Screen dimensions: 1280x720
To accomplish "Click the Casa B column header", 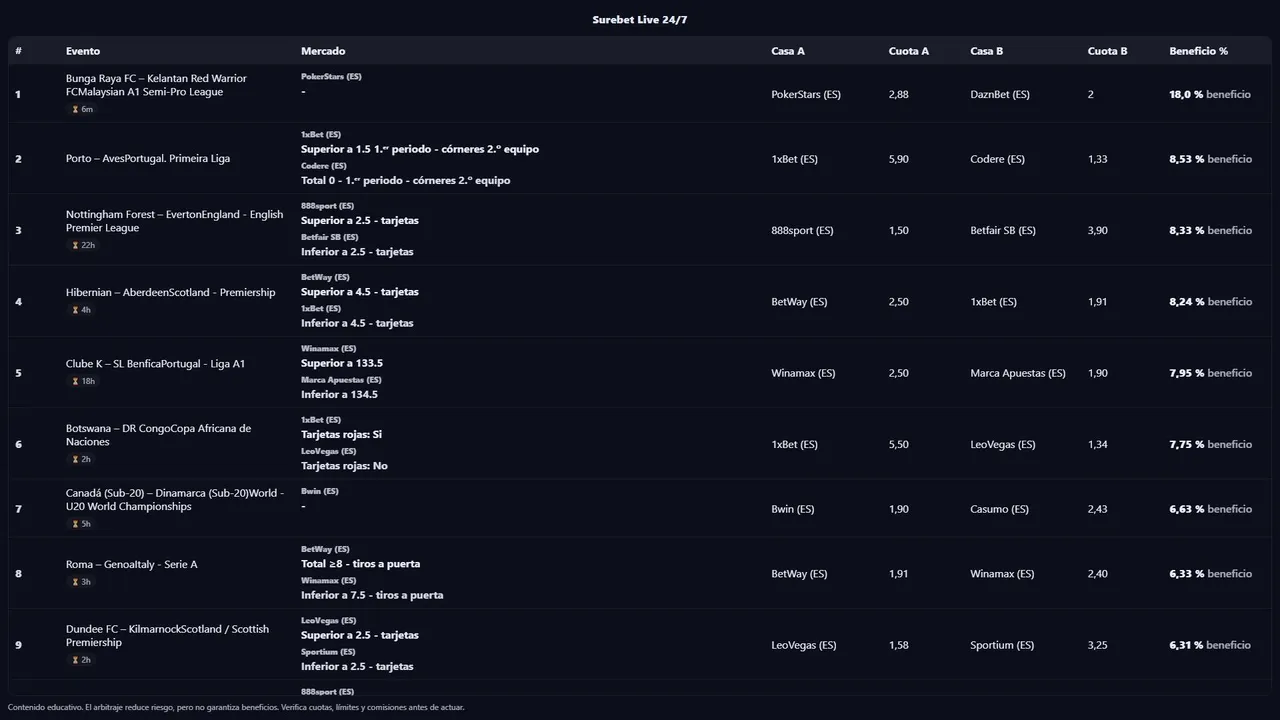I will tap(986, 51).
